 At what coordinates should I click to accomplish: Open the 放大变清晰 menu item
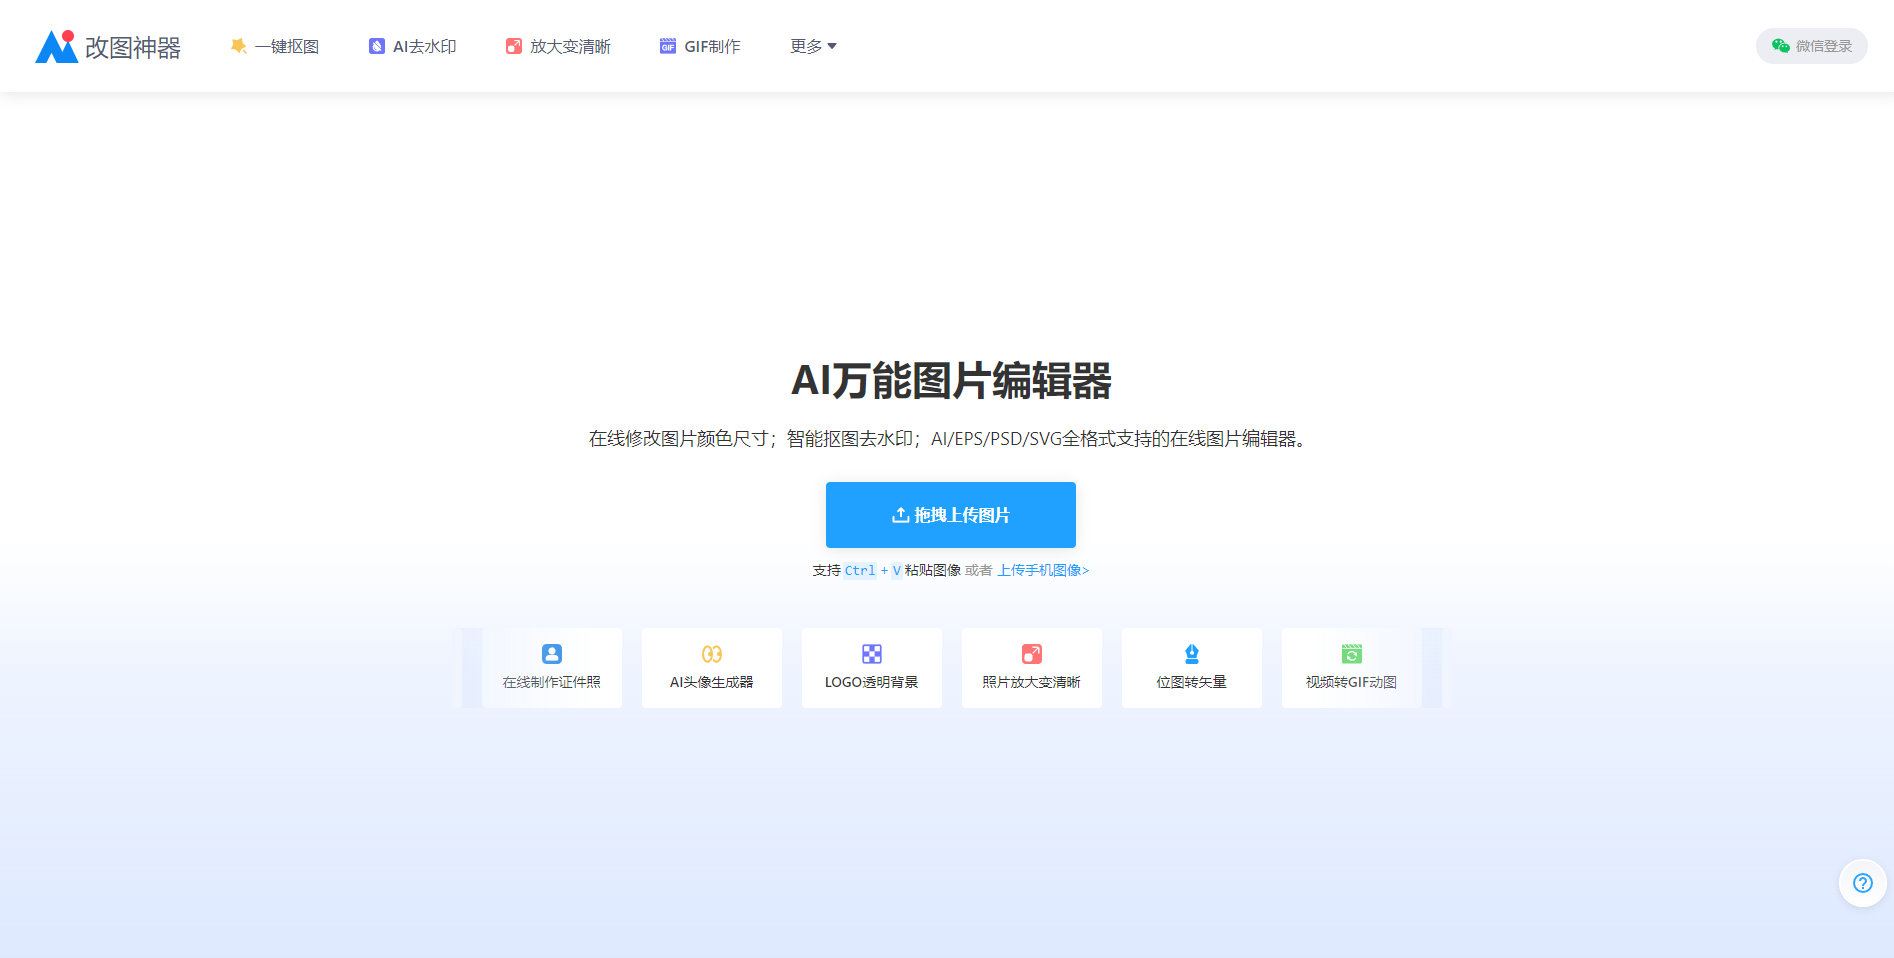(570, 46)
